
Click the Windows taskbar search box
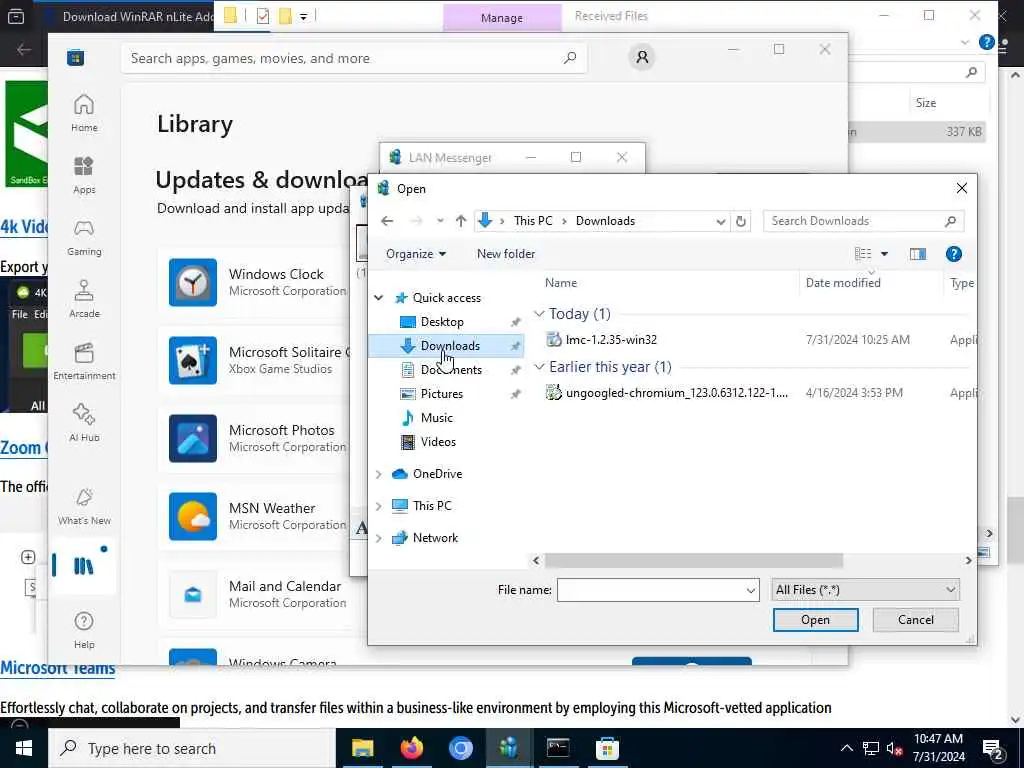192,748
